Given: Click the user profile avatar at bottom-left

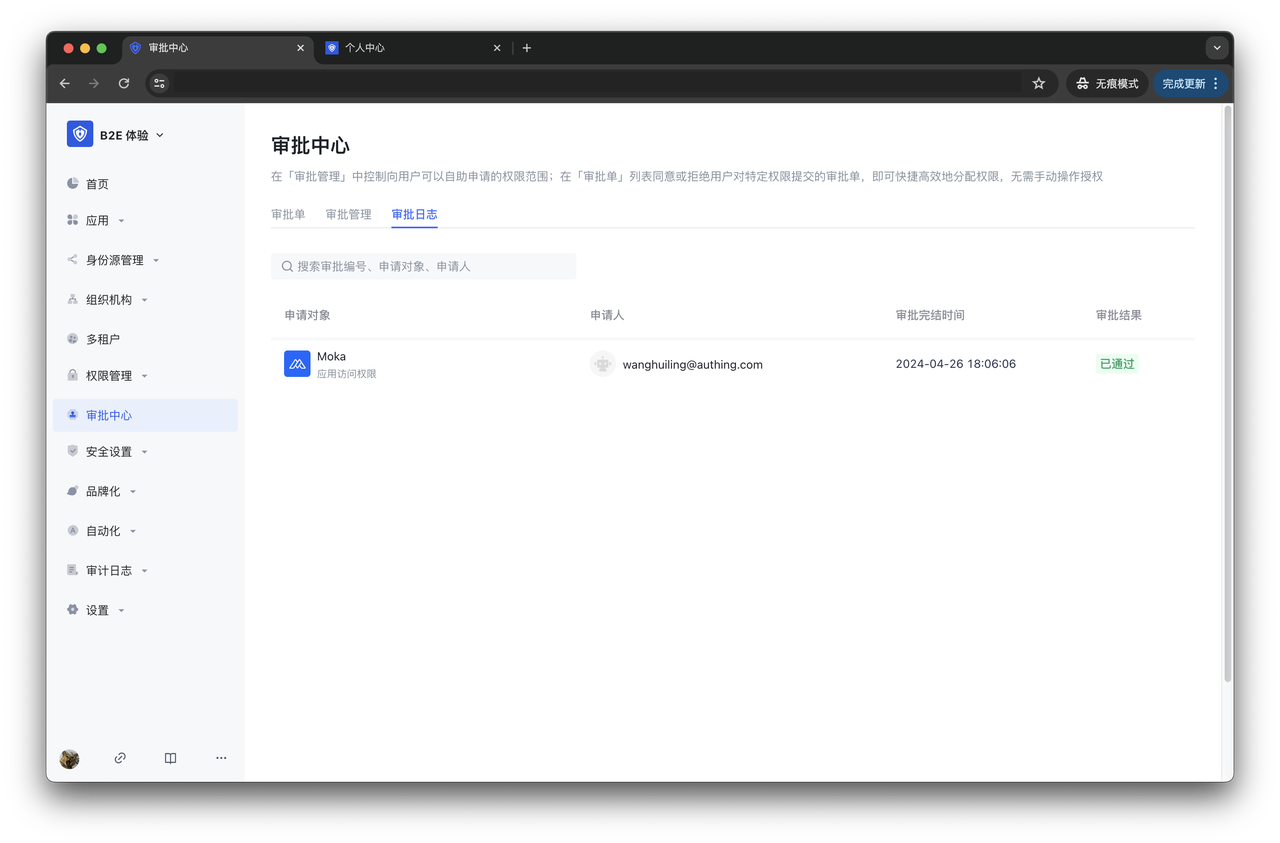Looking at the screenshot, I should (x=70, y=758).
